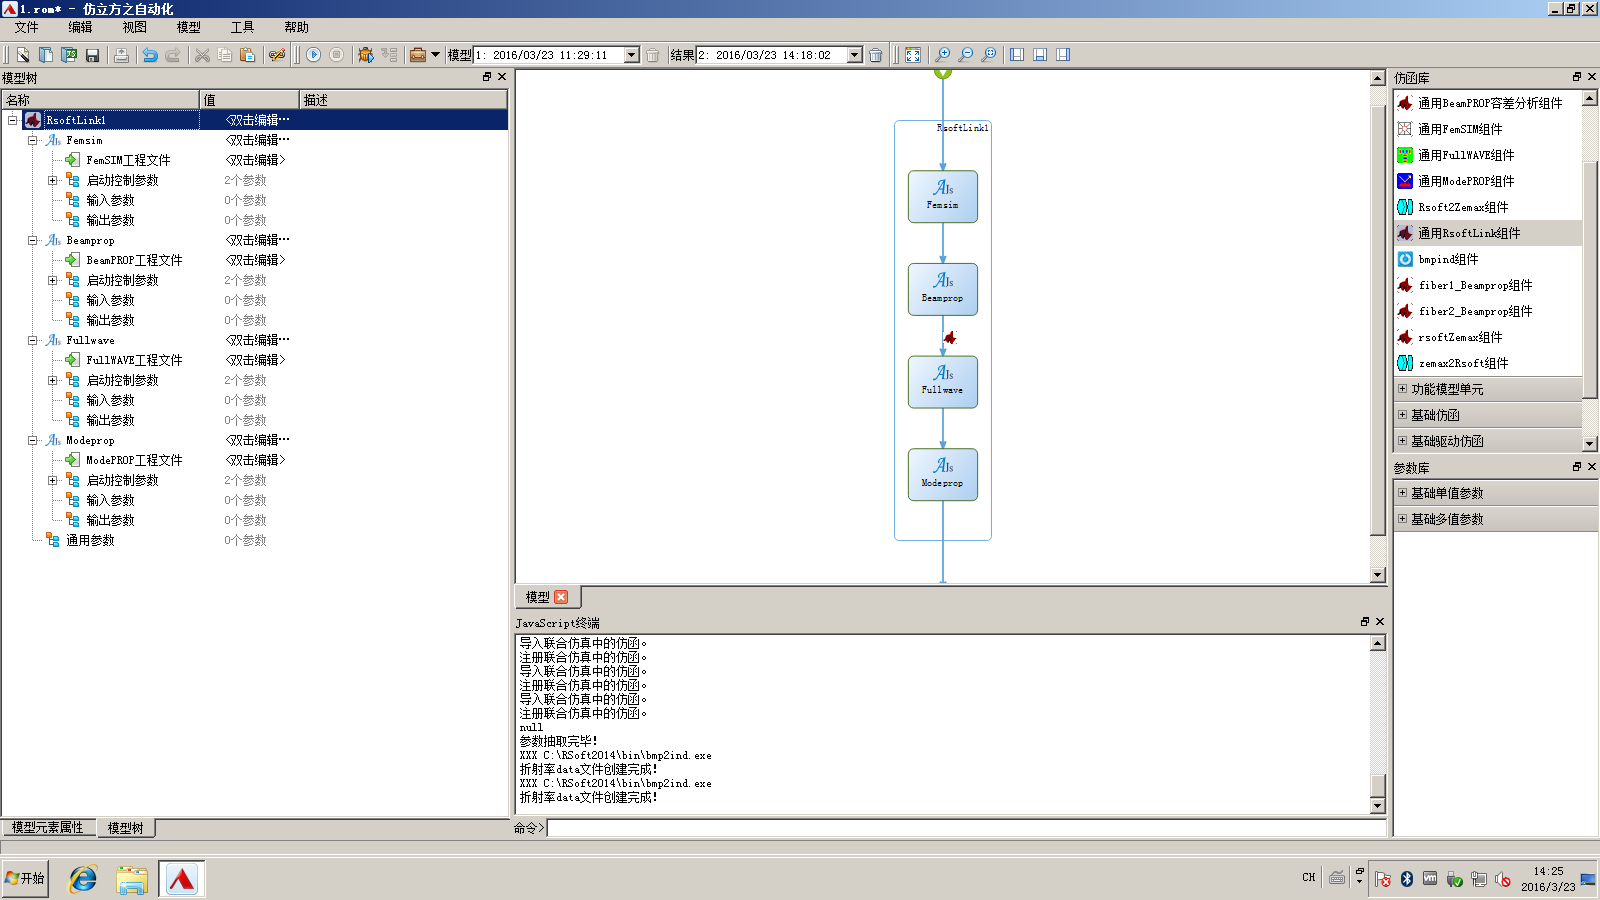The width and height of the screenshot is (1600, 900).
Task: Collapse the Beamprop tree node
Action: coord(33,240)
